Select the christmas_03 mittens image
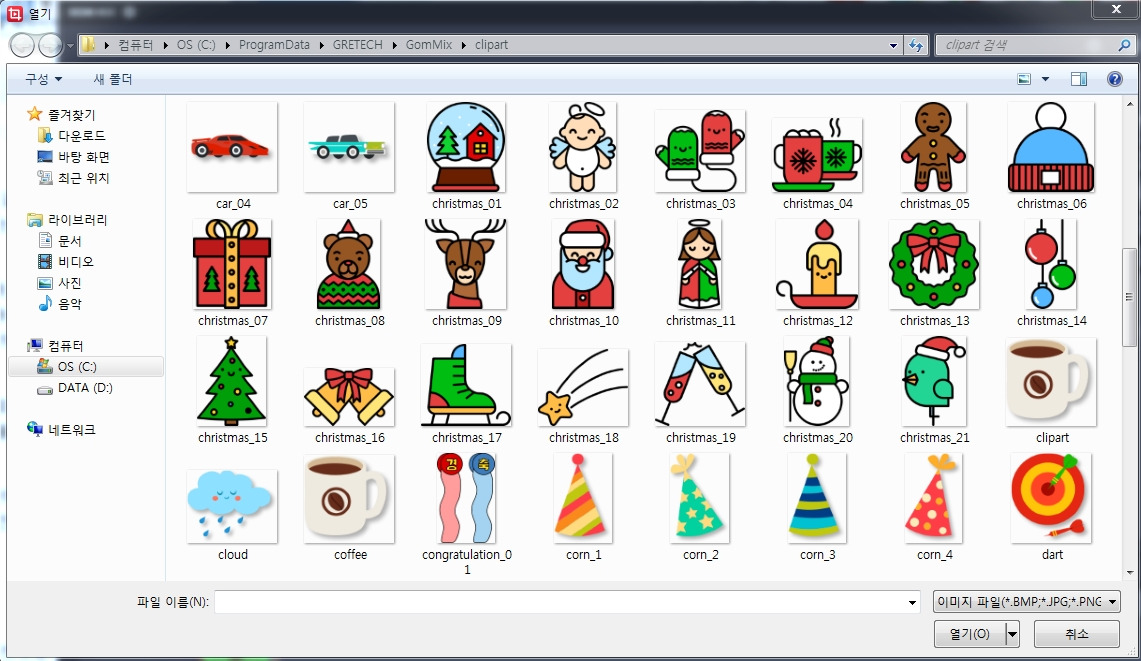This screenshot has height=661, width=1141. [700, 151]
